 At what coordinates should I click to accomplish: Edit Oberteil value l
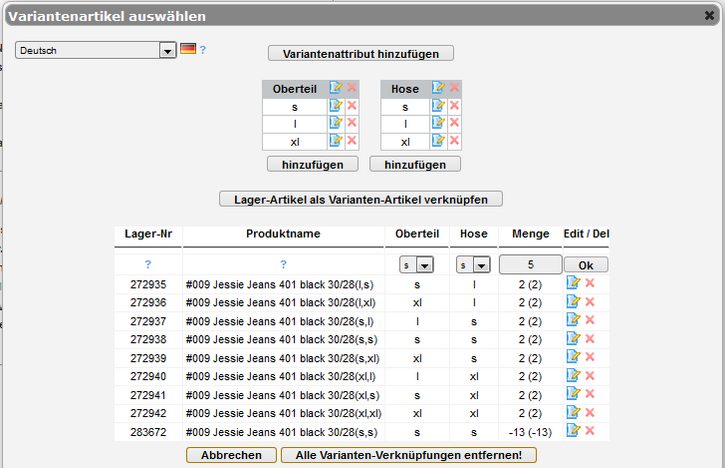pyautogui.click(x=336, y=123)
